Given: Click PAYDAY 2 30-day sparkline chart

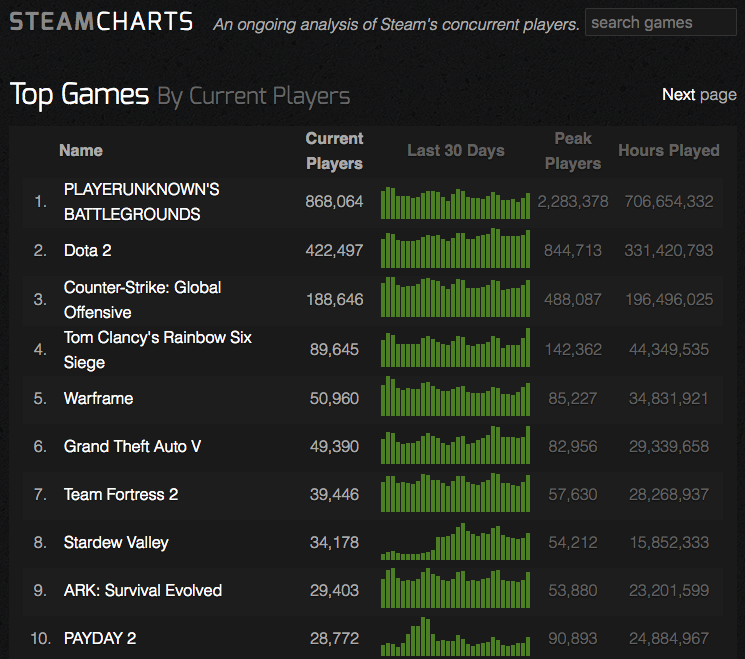Looking at the screenshot, I should click(x=456, y=638).
